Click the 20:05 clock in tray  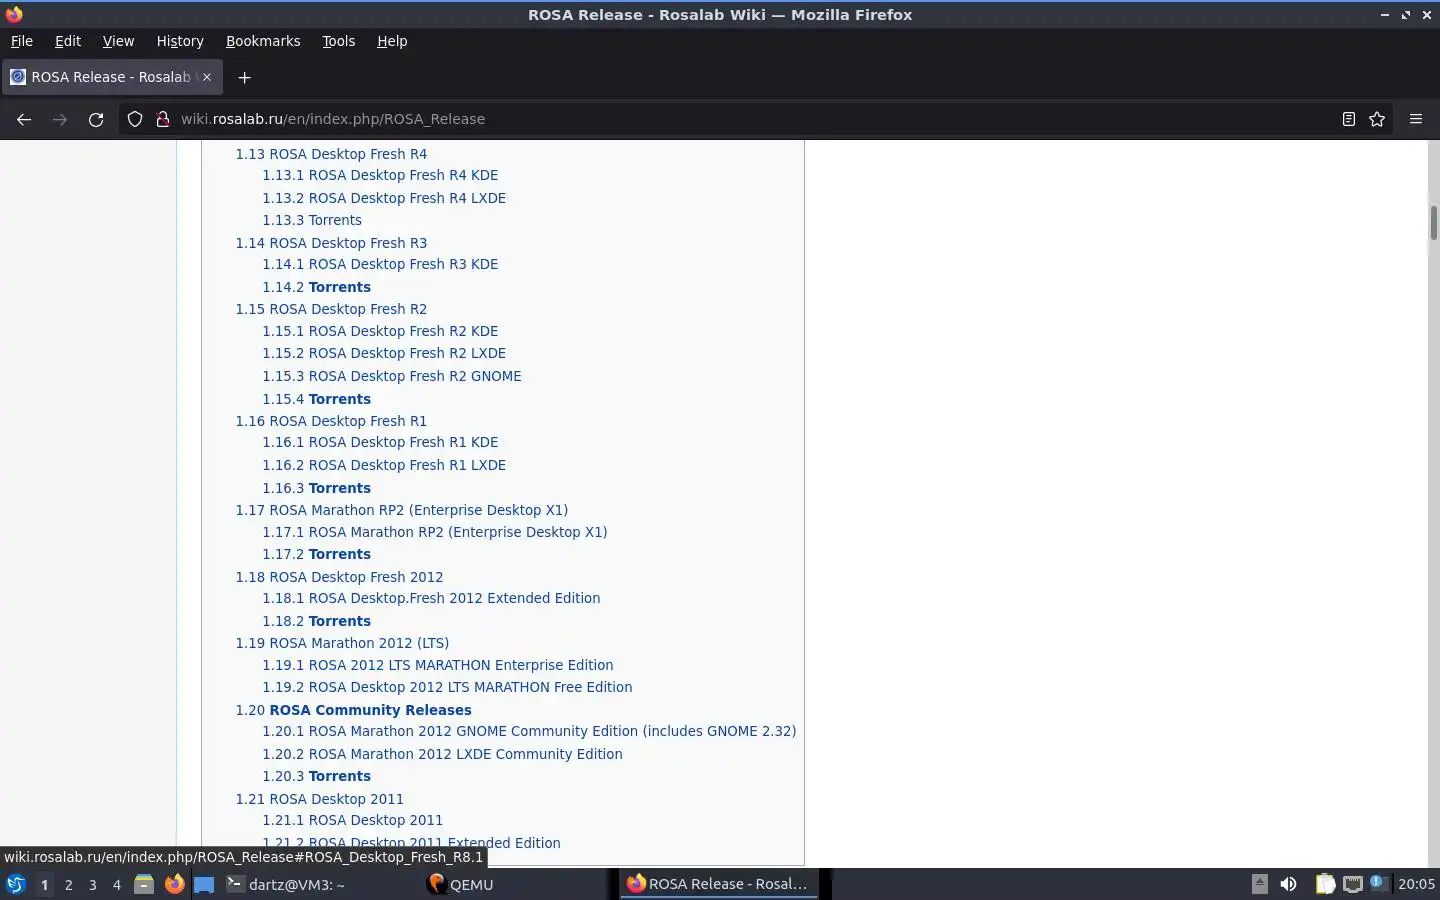click(1416, 884)
